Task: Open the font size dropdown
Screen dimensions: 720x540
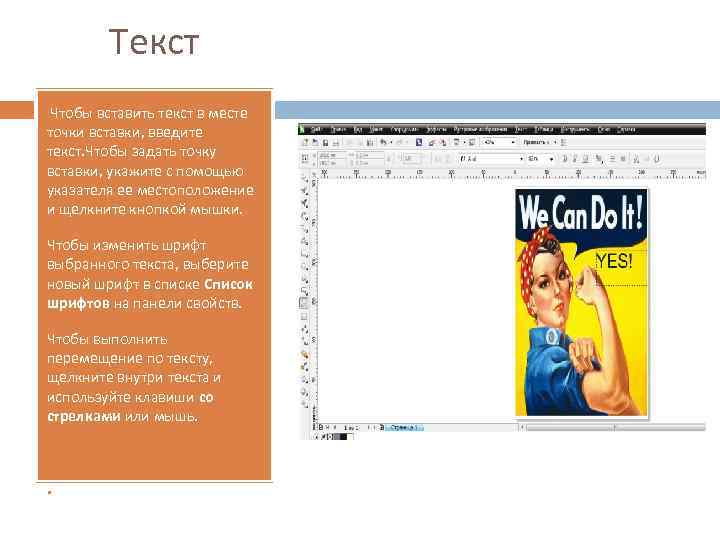Action: pos(551,159)
